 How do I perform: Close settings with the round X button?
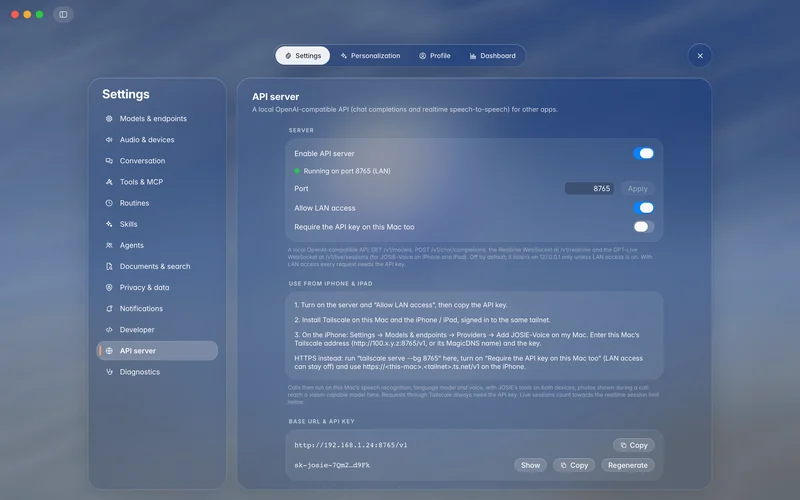pos(700,56)
